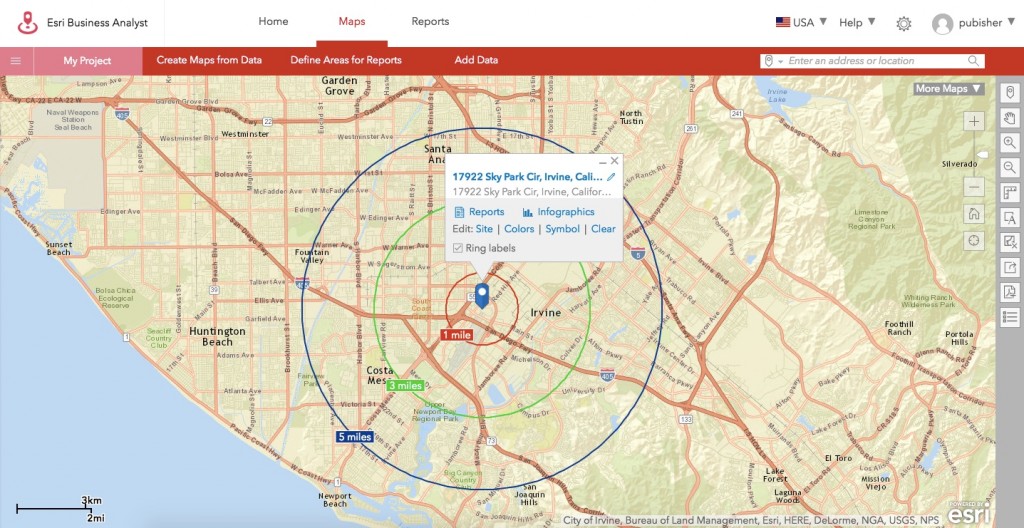Screen dimensions: 1024x528
Task: Open Define Areas for Reports menu
Action: click(x=346, y=60)
